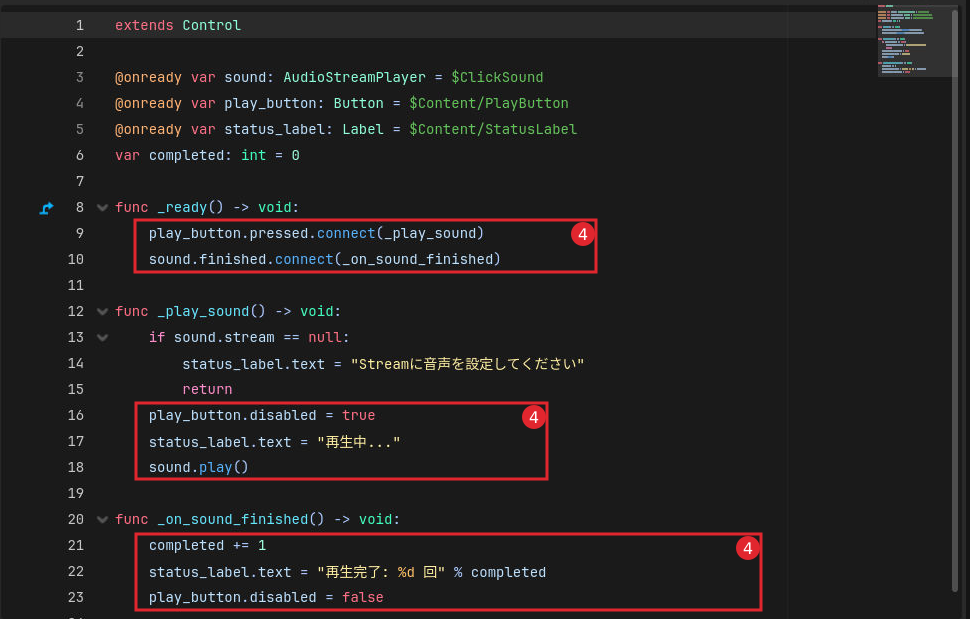This screenshot has height=619, width=970.
Task: Click 'connect' on the play_button.pressed line
Action: (x=346, y=233)
